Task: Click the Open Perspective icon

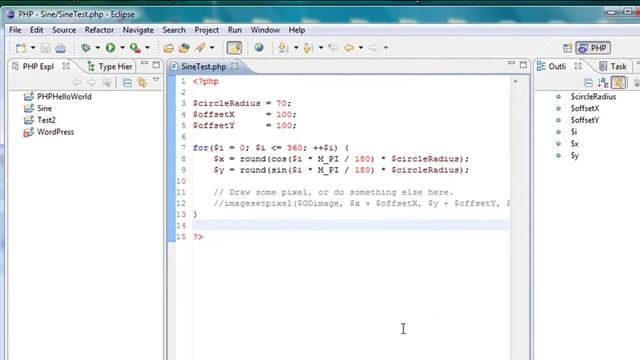Action: tap(567, 48)
